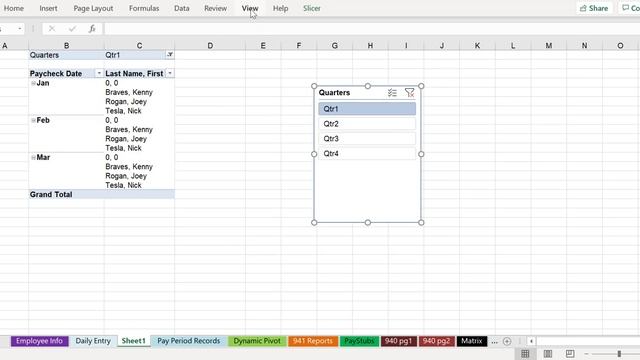This screenshot has width=640, height=360.
Task: Switch to Normal view icon
Action: pos(525,353)
